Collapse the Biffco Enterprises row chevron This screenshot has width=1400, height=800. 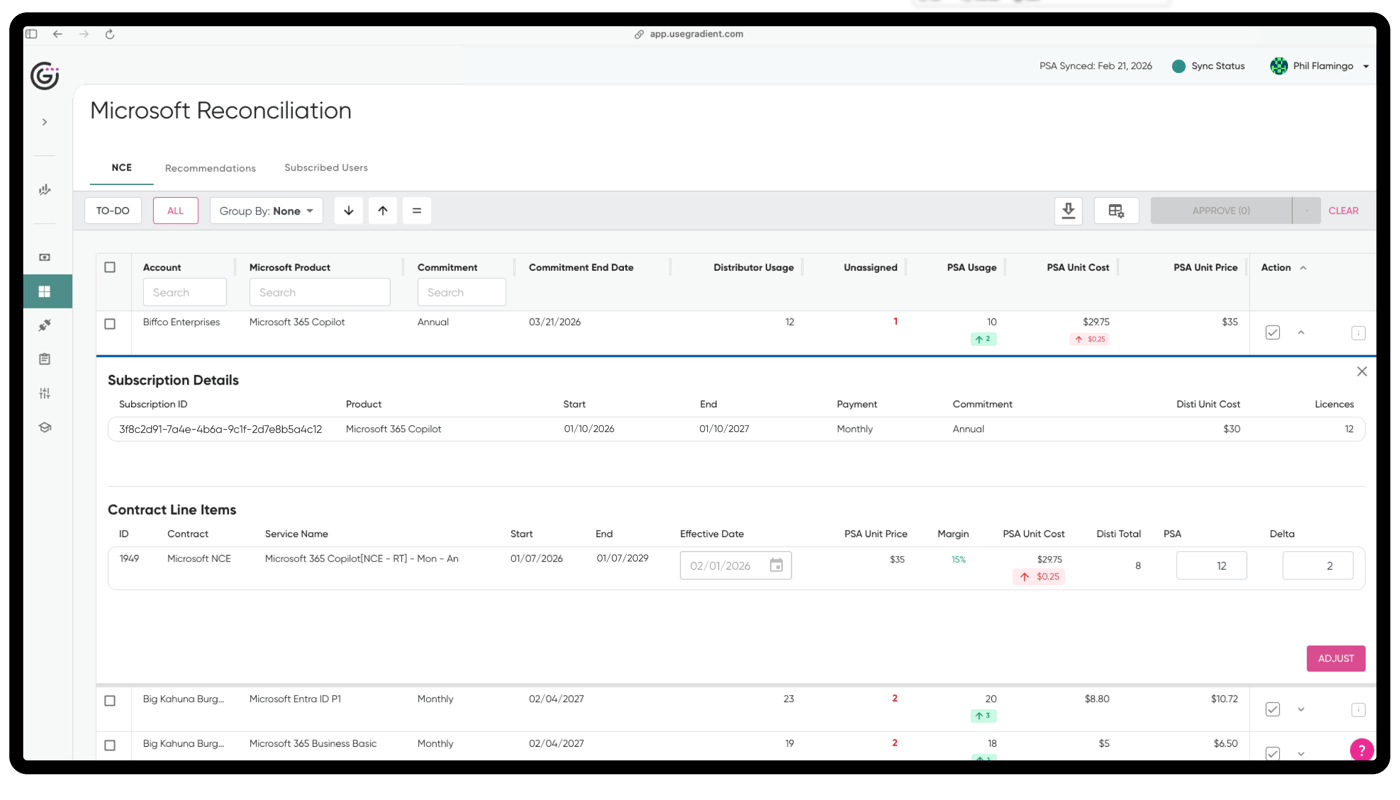click(x=1301, y=332)
